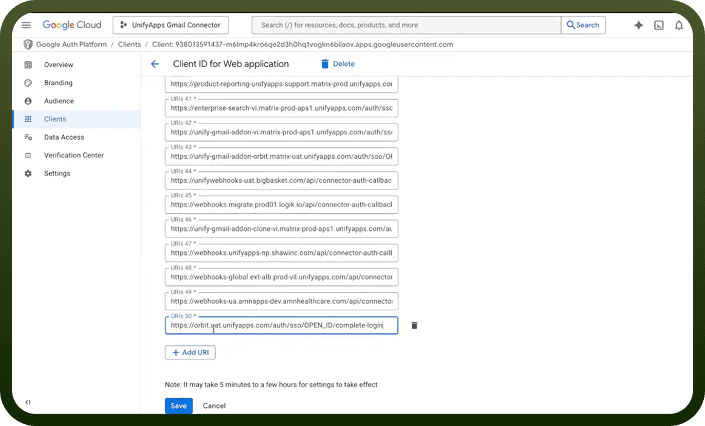The width and height of the screenshot is (705, 426).
Task: Click into the URIs 50 orbit.uat field
Action: coord(281,325)
